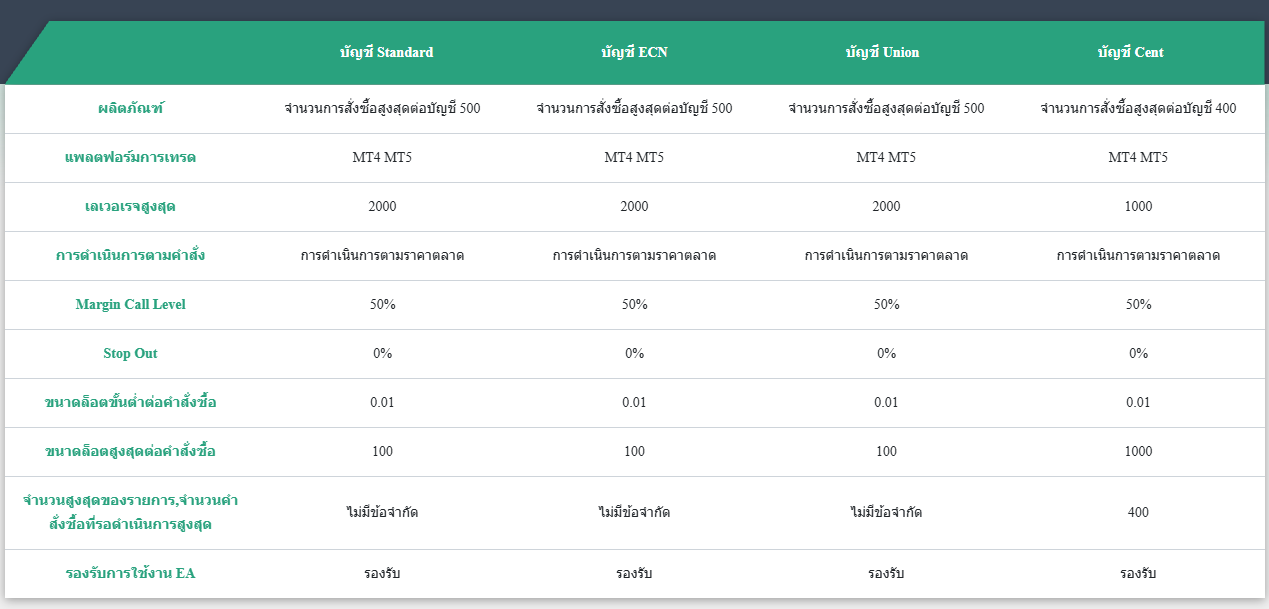Select the ขนาดล็อตสูงสุดต่อคำสั่งซื้อ row label
Viewport: 1269px width, 609px height.
coord(130,451)
